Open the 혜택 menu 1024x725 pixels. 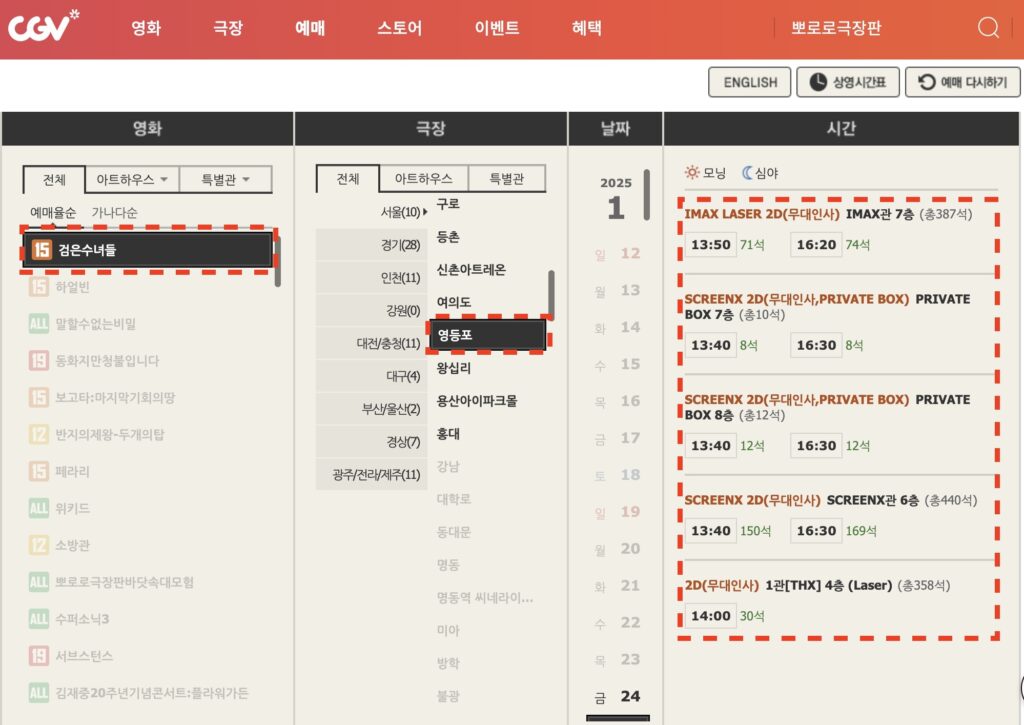tap(586, 28)
